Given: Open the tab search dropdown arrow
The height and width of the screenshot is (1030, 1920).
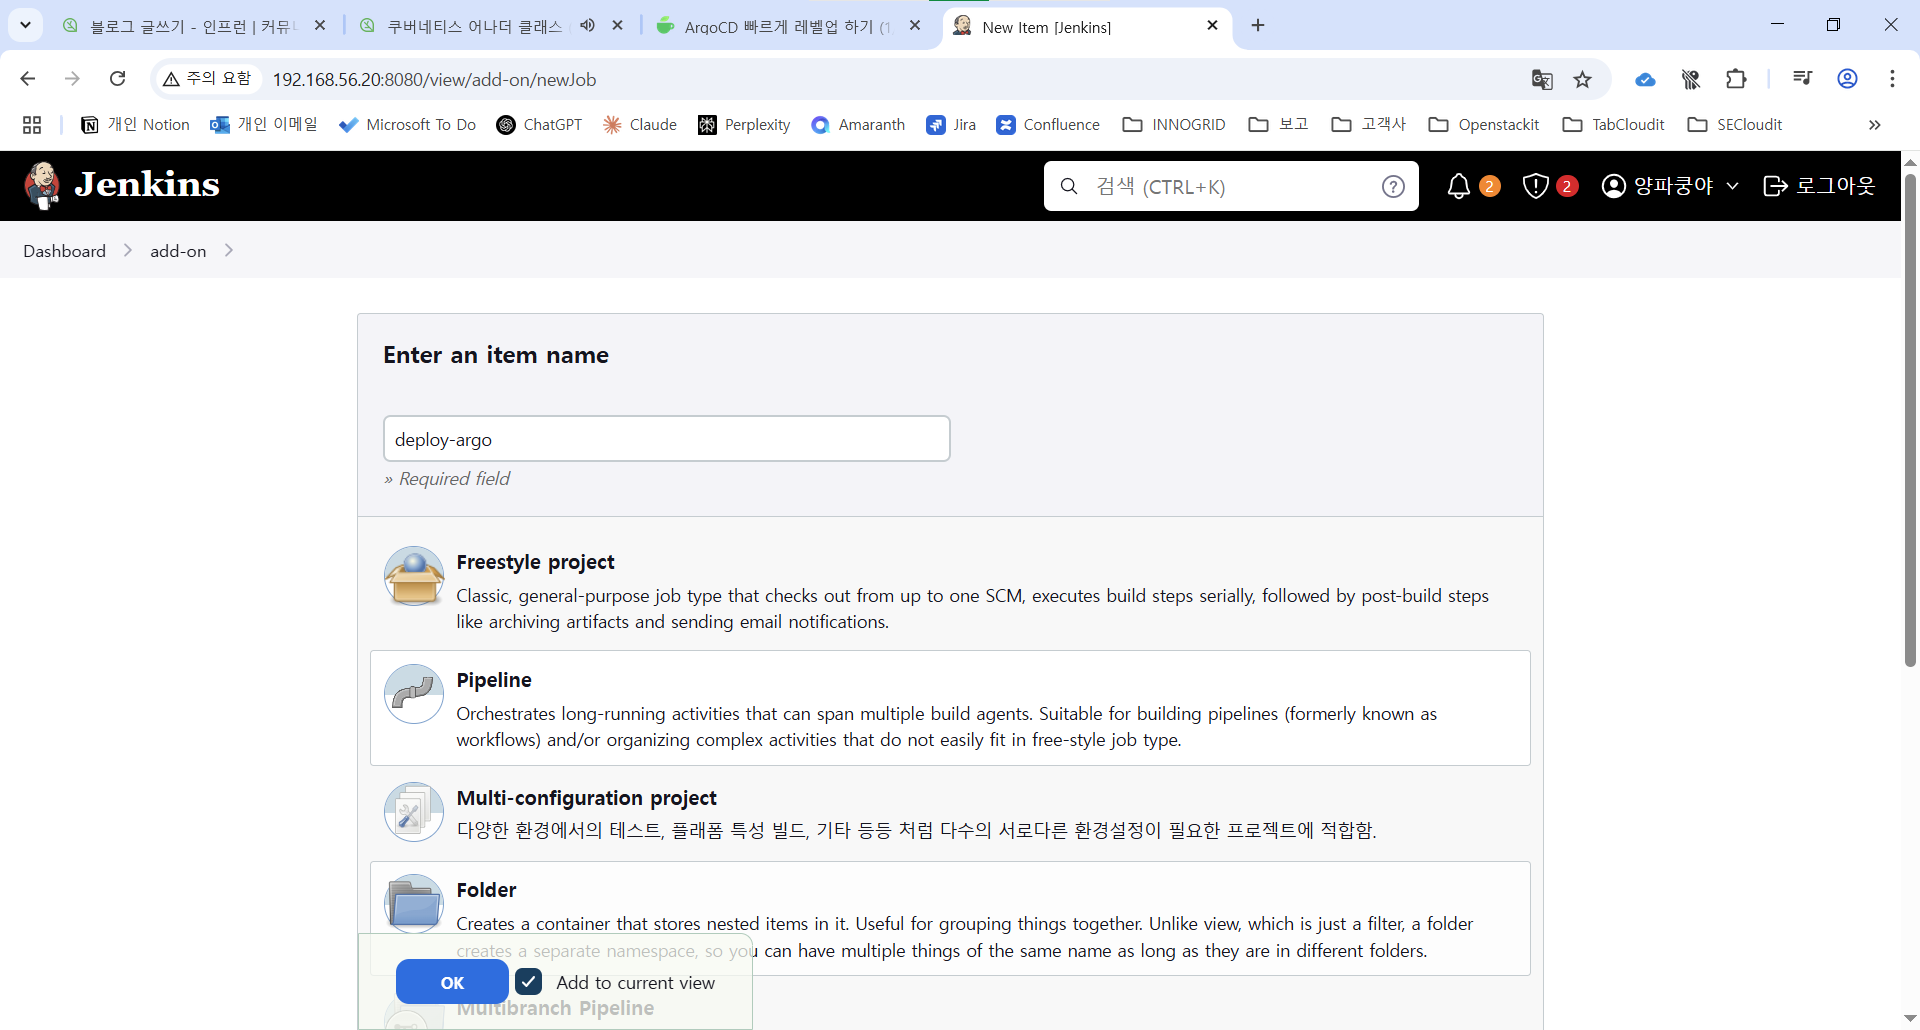Looking at the screenshot, I should tap(25, 25).
